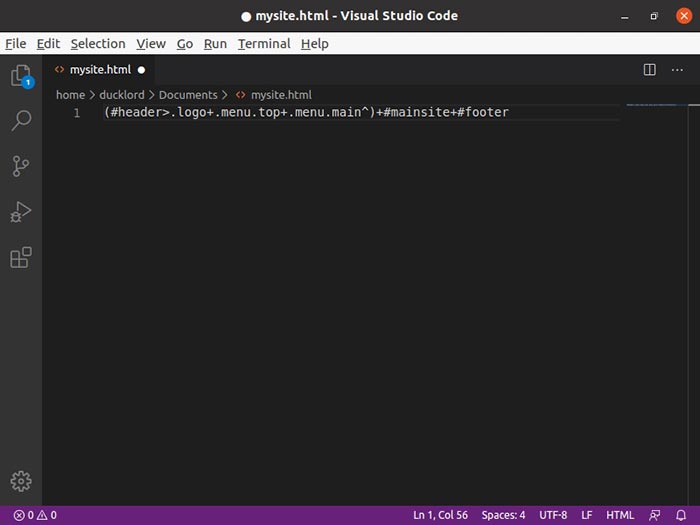Click Ln 1, Col 56 to go to line
Viewport: 700px width, 525px height.
pyautogui.click(x=441, y=515)
